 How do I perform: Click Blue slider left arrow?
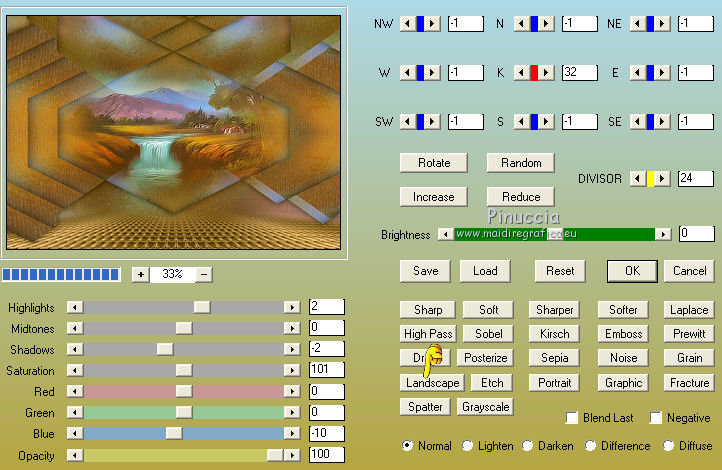point(75,433)
